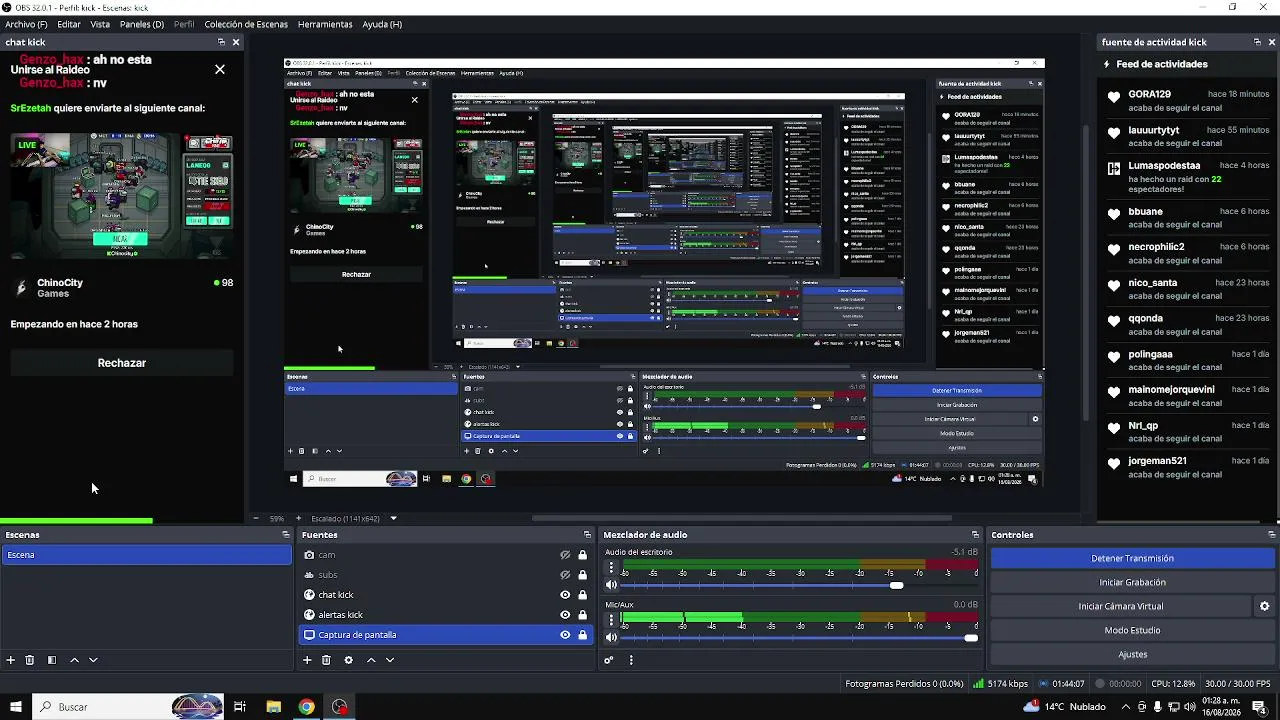Hide the alertas kick source
Screen dimensions: 1280x720
click(565, 615)
